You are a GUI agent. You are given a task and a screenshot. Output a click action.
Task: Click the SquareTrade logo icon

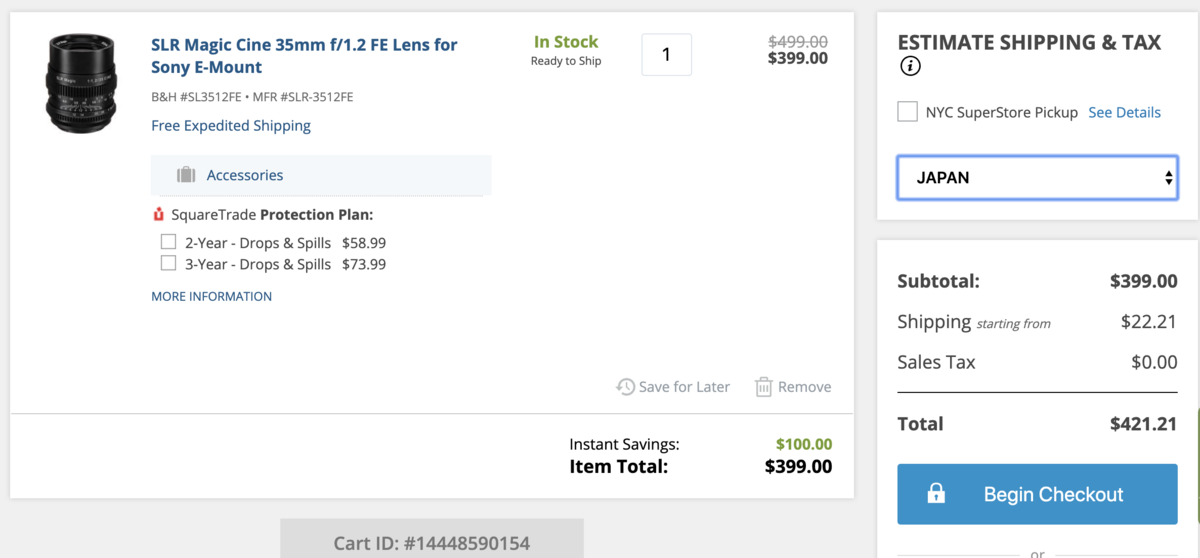click(x=158, y=215)
